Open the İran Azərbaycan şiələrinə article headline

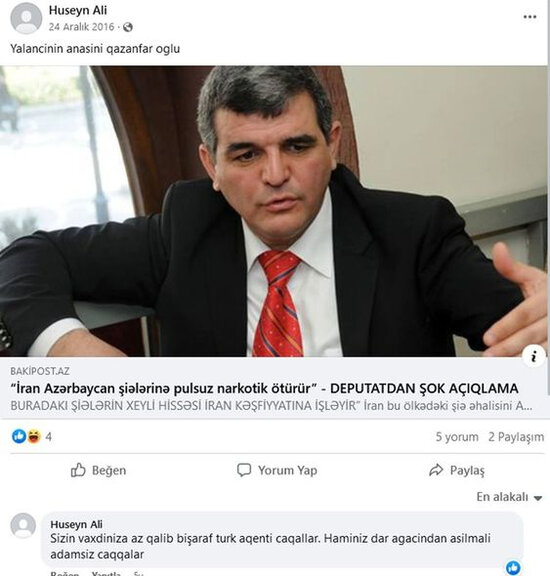pos(264,388)
